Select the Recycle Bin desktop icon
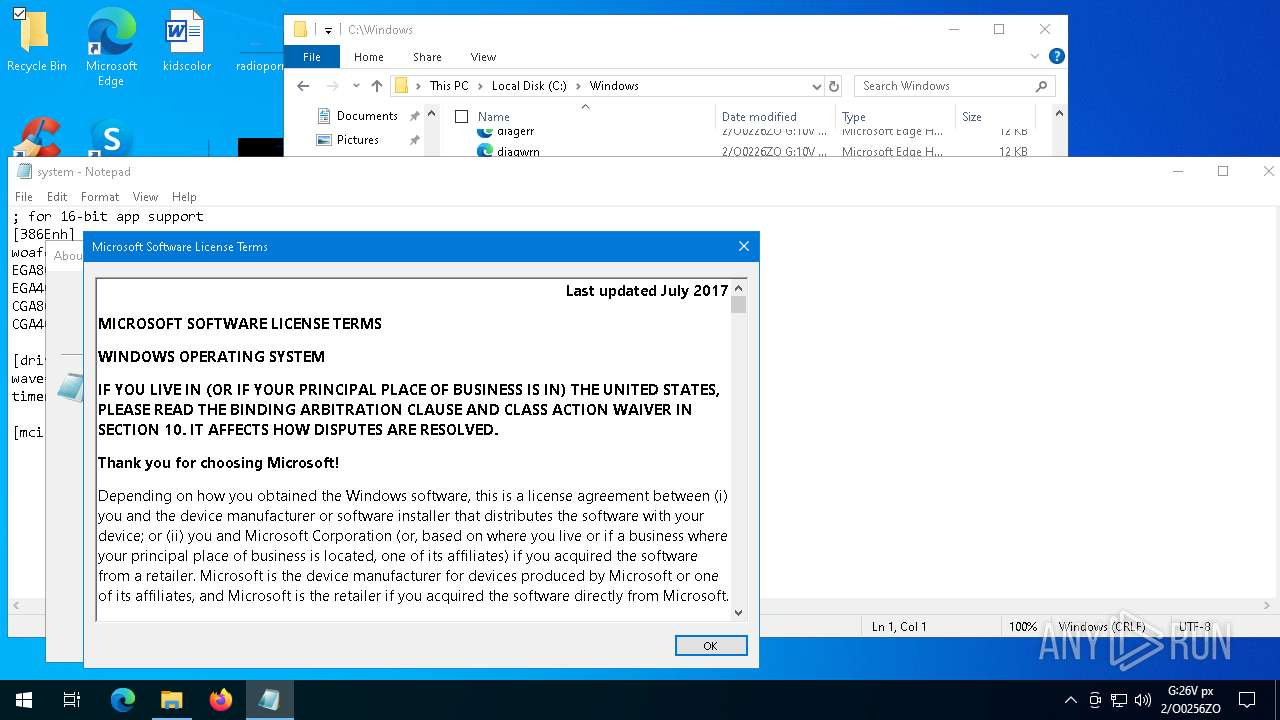 pos(37,42)
